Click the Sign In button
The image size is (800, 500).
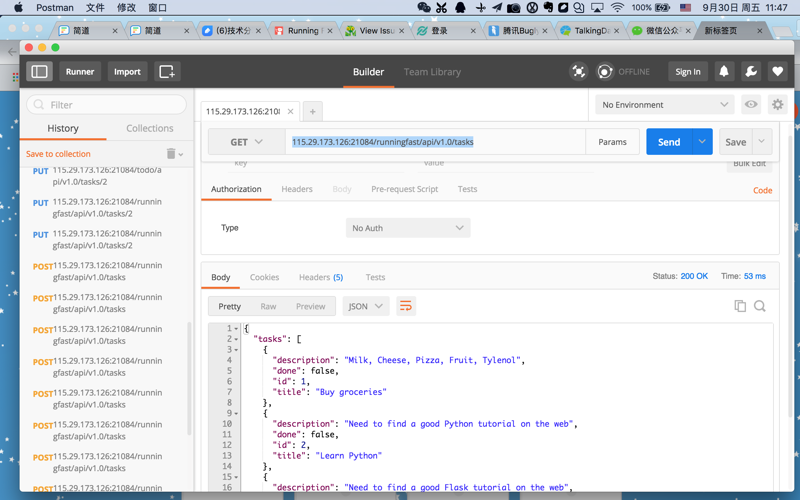point(688,71)
